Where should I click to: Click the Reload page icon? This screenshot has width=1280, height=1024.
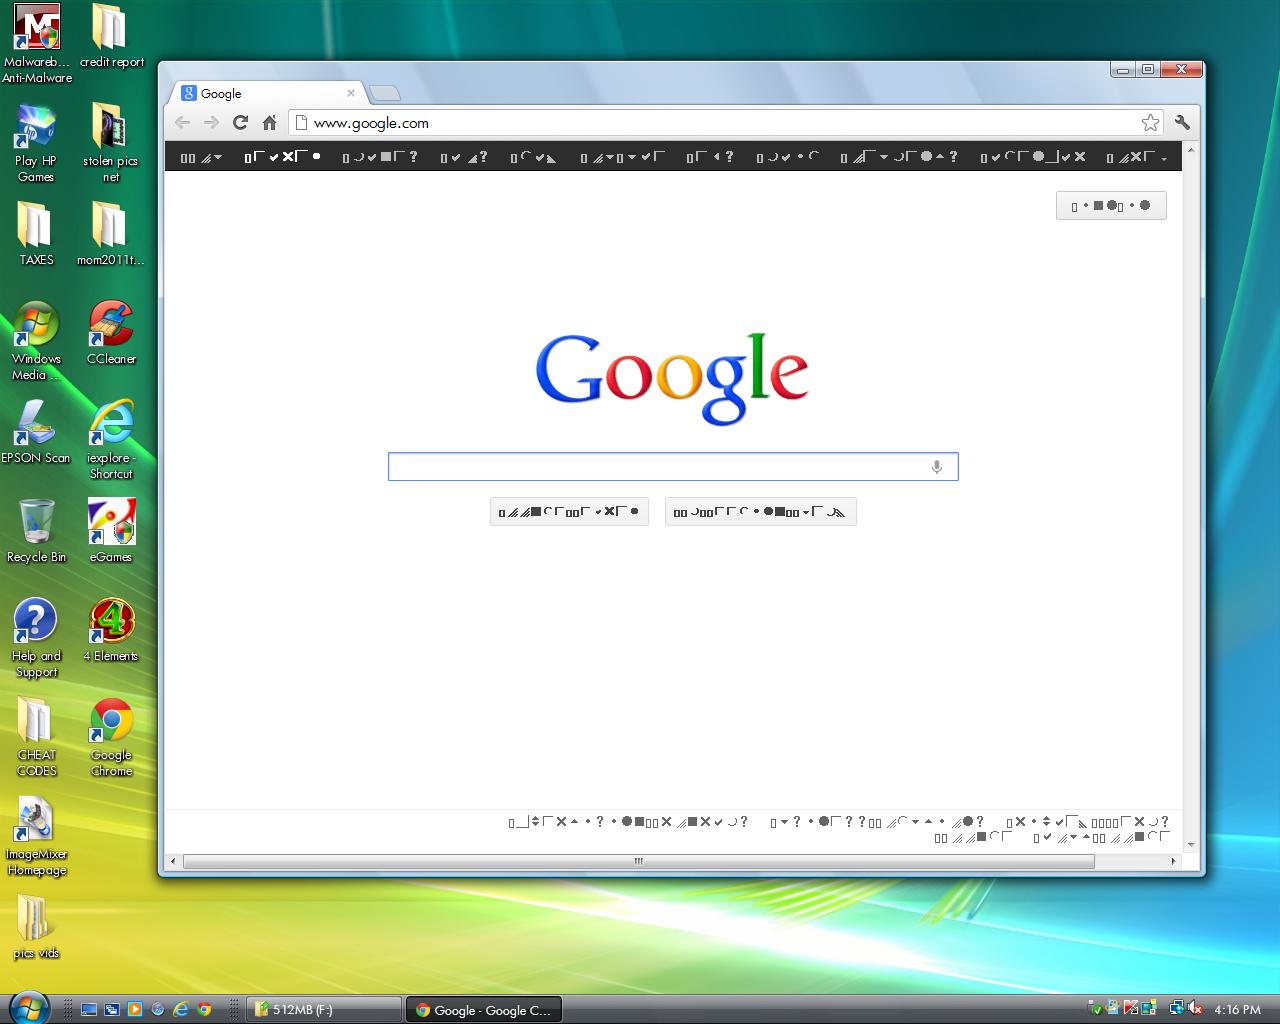coord(240,123)
